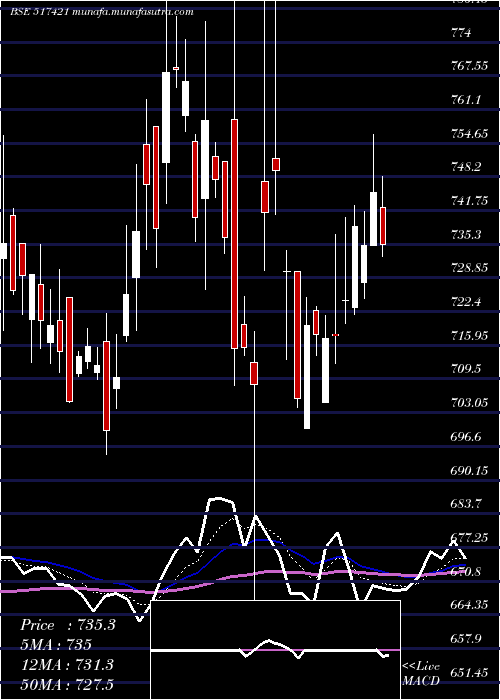Click the tall white candle at the chart peak
The height and width of the screenshot is (700, 500).
click(x=166, y=117)
